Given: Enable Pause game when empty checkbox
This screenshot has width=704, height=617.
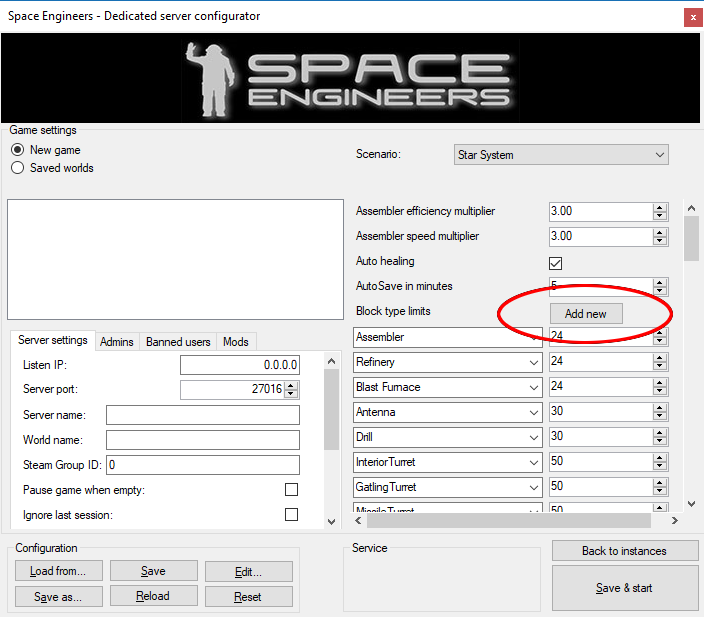Looking at the screenshot, I should [291, 490].
